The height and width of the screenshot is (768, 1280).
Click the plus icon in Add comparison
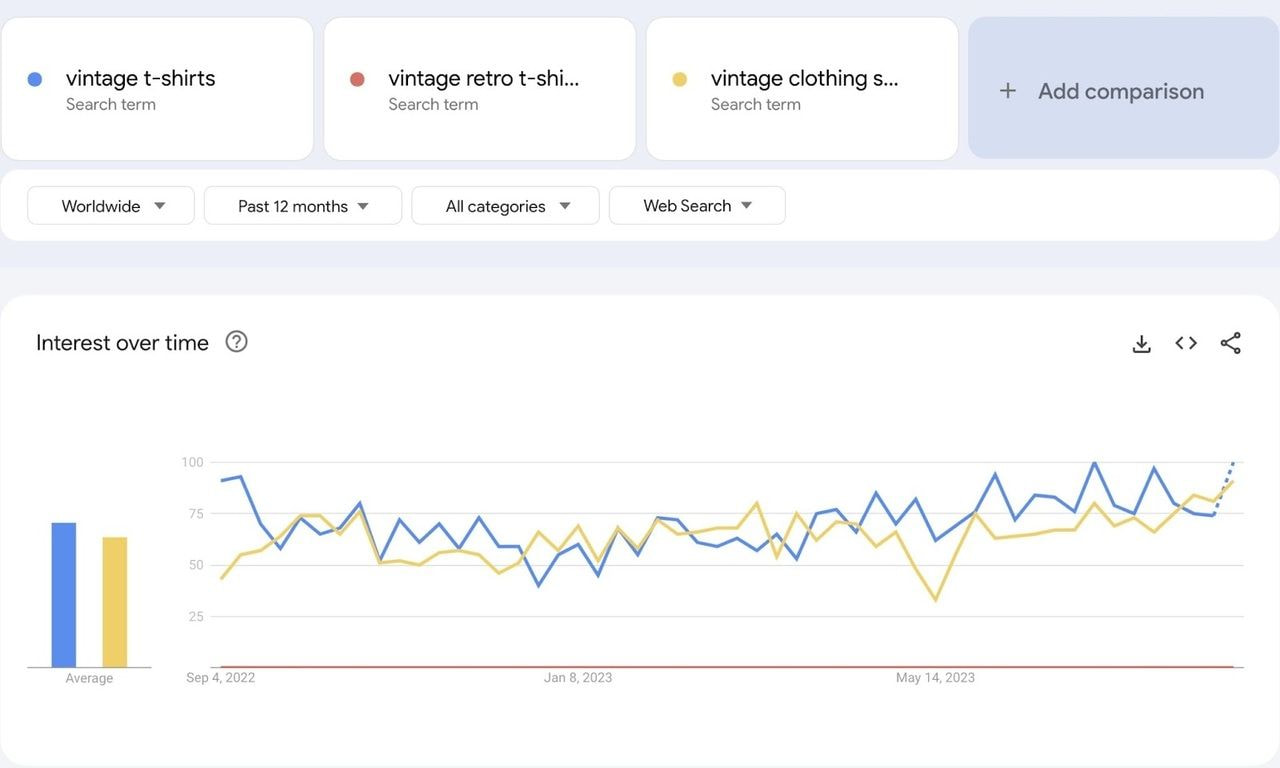[1008, 91]
